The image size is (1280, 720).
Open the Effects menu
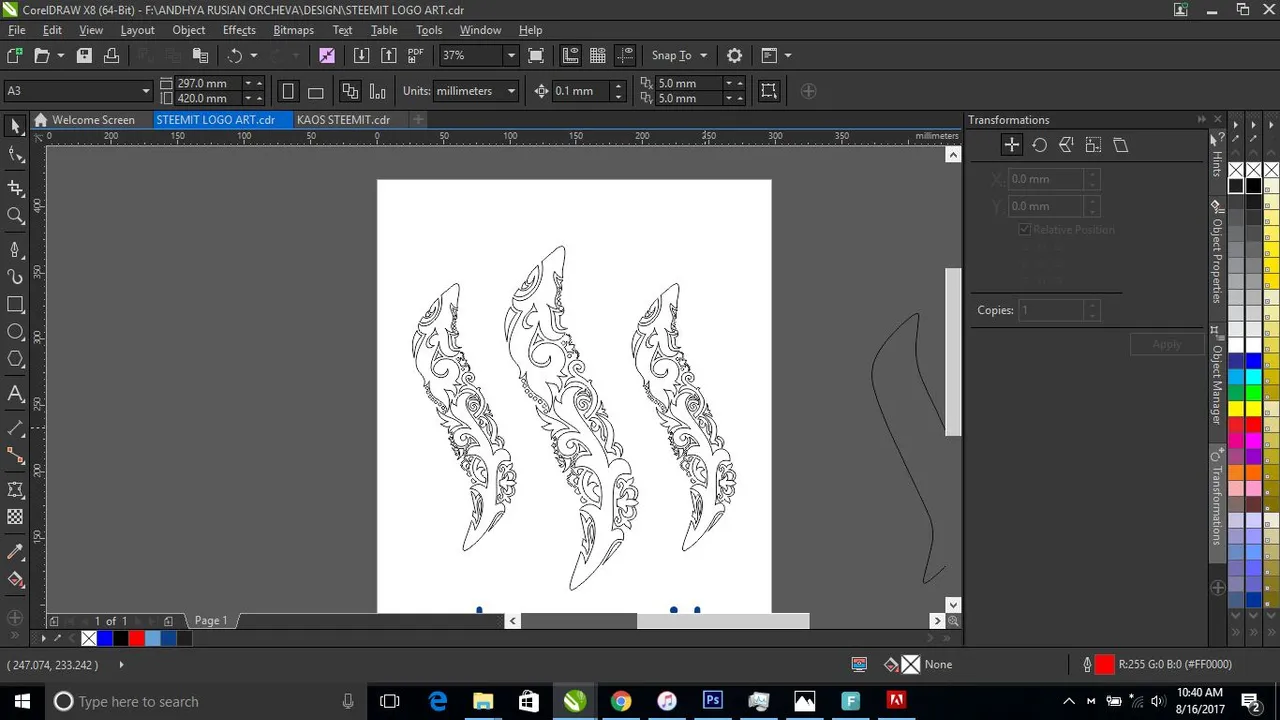(x=239, y=30)
